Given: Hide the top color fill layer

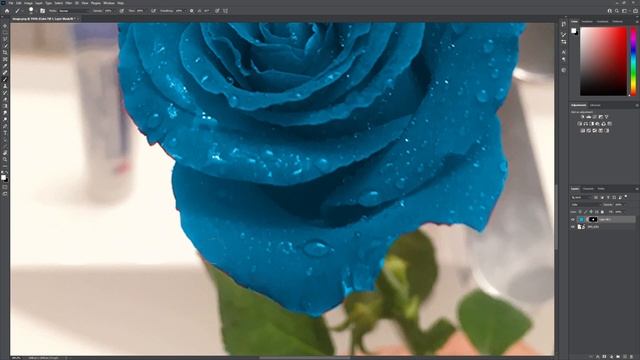Looking at the screenshot, I should [x=573, y=220].
